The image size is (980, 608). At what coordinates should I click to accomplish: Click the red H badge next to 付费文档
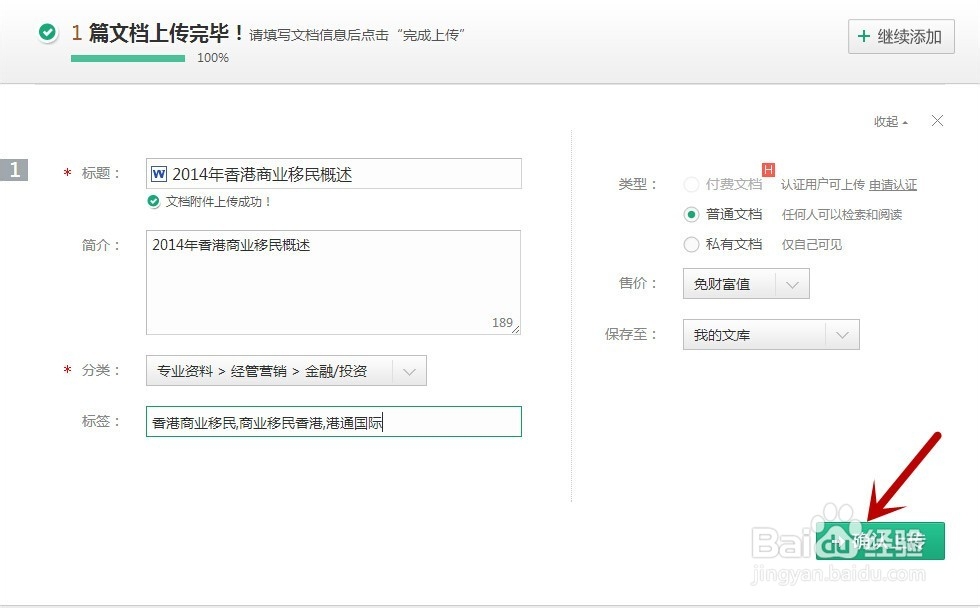pos(769,170)
